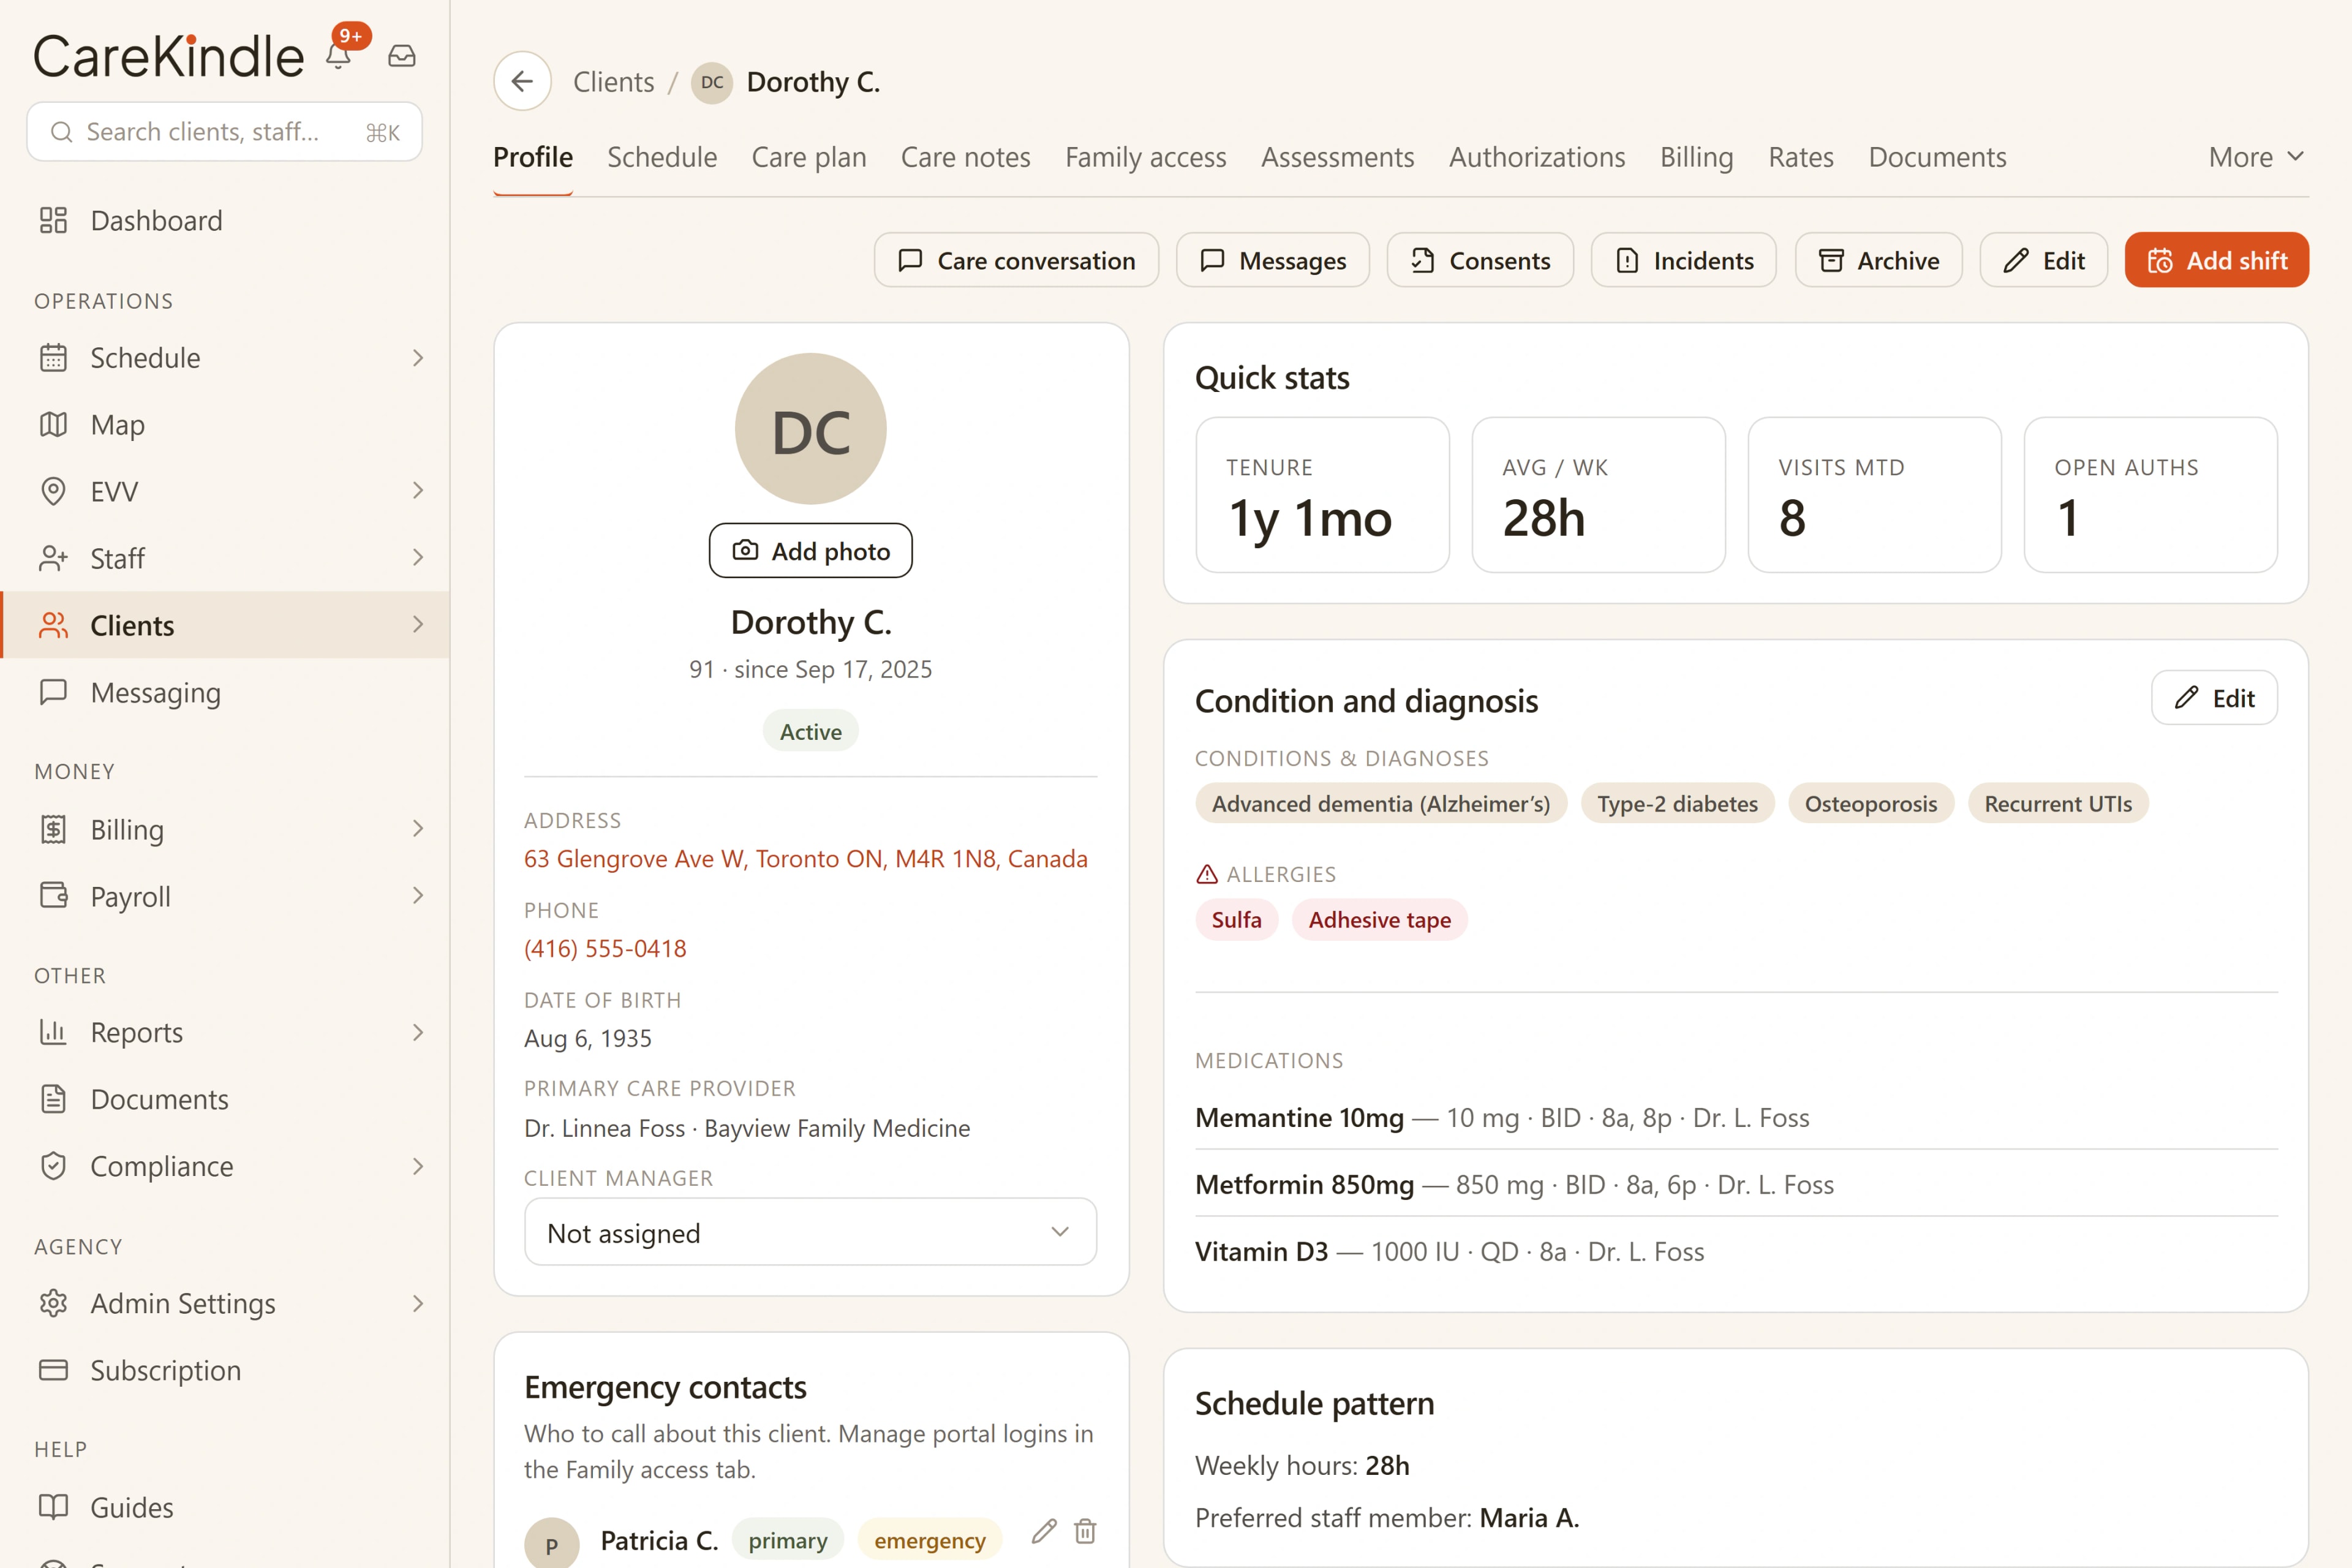Switch to Care plan tab
This screenshot has height=1568, width=2352.
pos(809,157)
